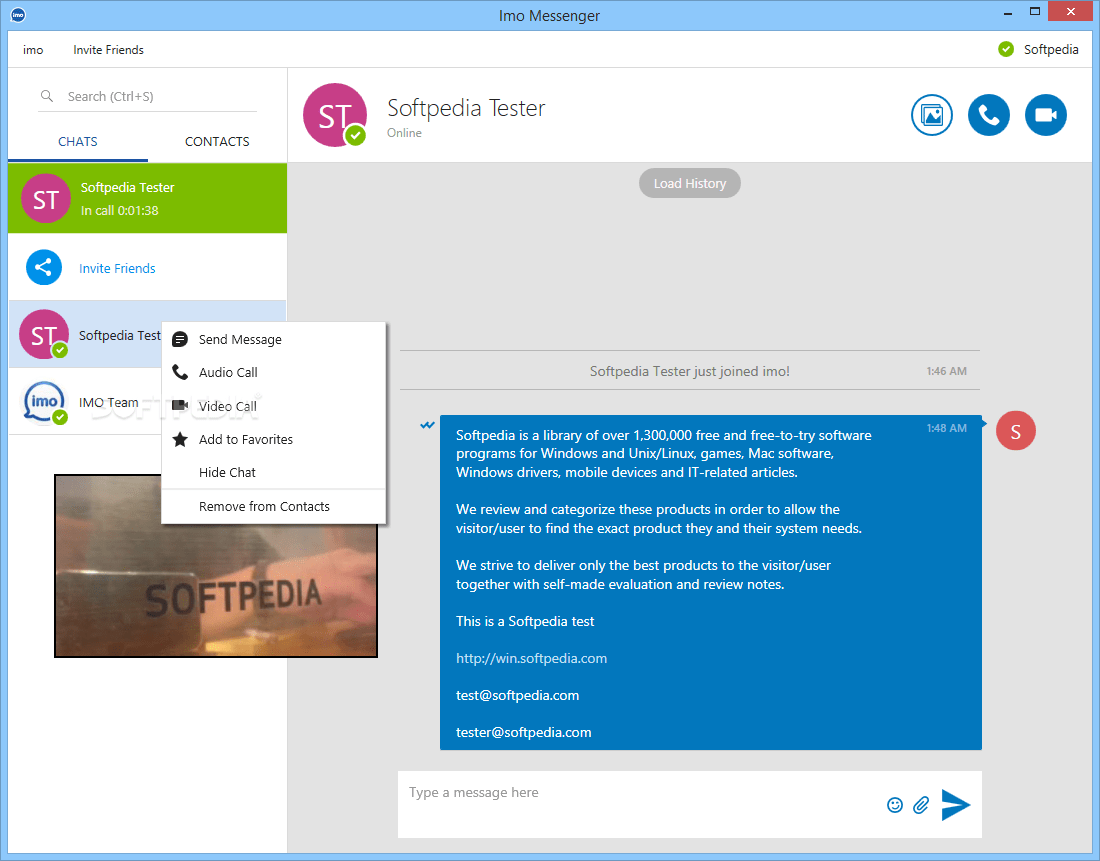
Task: Click star icon beside Add to Favorites
Action: pyautogui.click(x=180, y=439)
